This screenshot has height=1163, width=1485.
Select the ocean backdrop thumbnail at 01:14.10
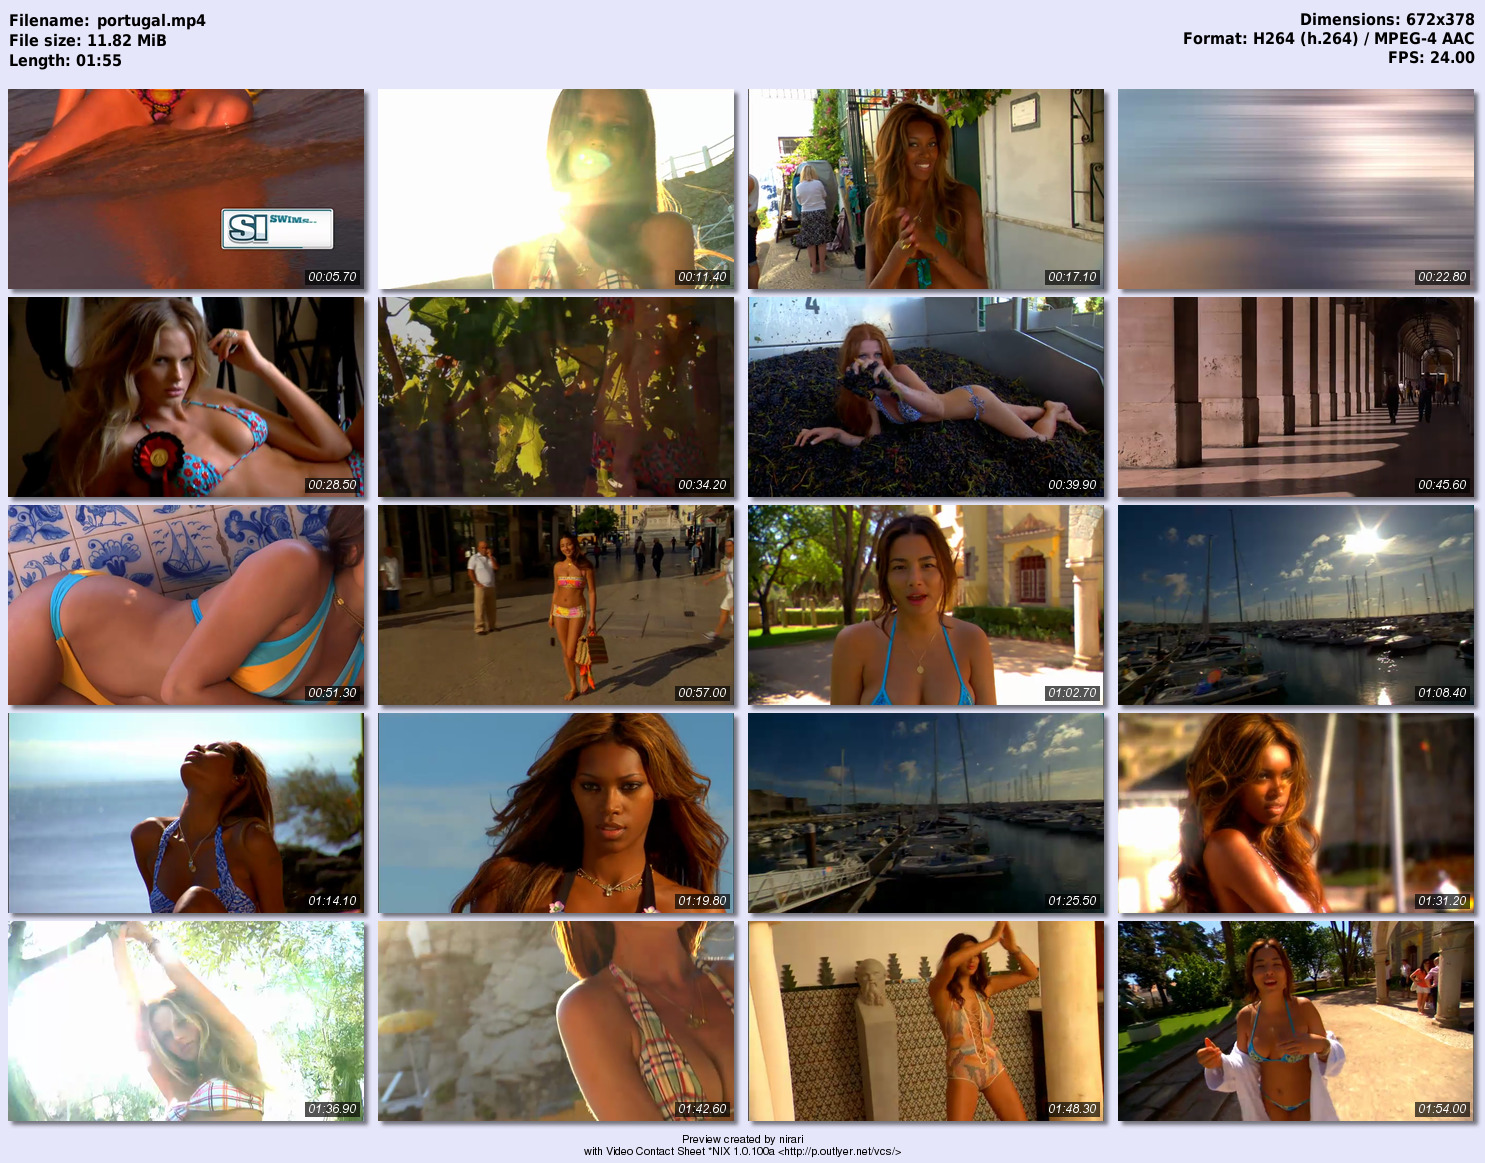(186, 813)
